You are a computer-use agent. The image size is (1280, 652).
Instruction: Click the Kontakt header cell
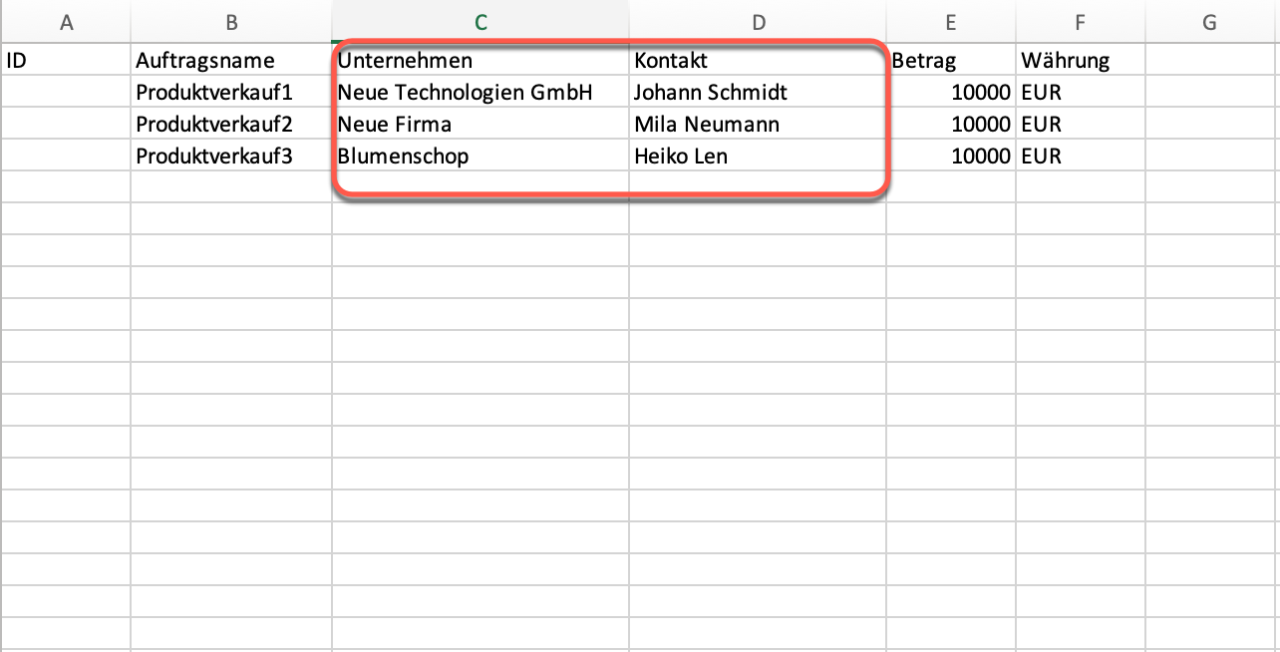click(x=758, y=60)
